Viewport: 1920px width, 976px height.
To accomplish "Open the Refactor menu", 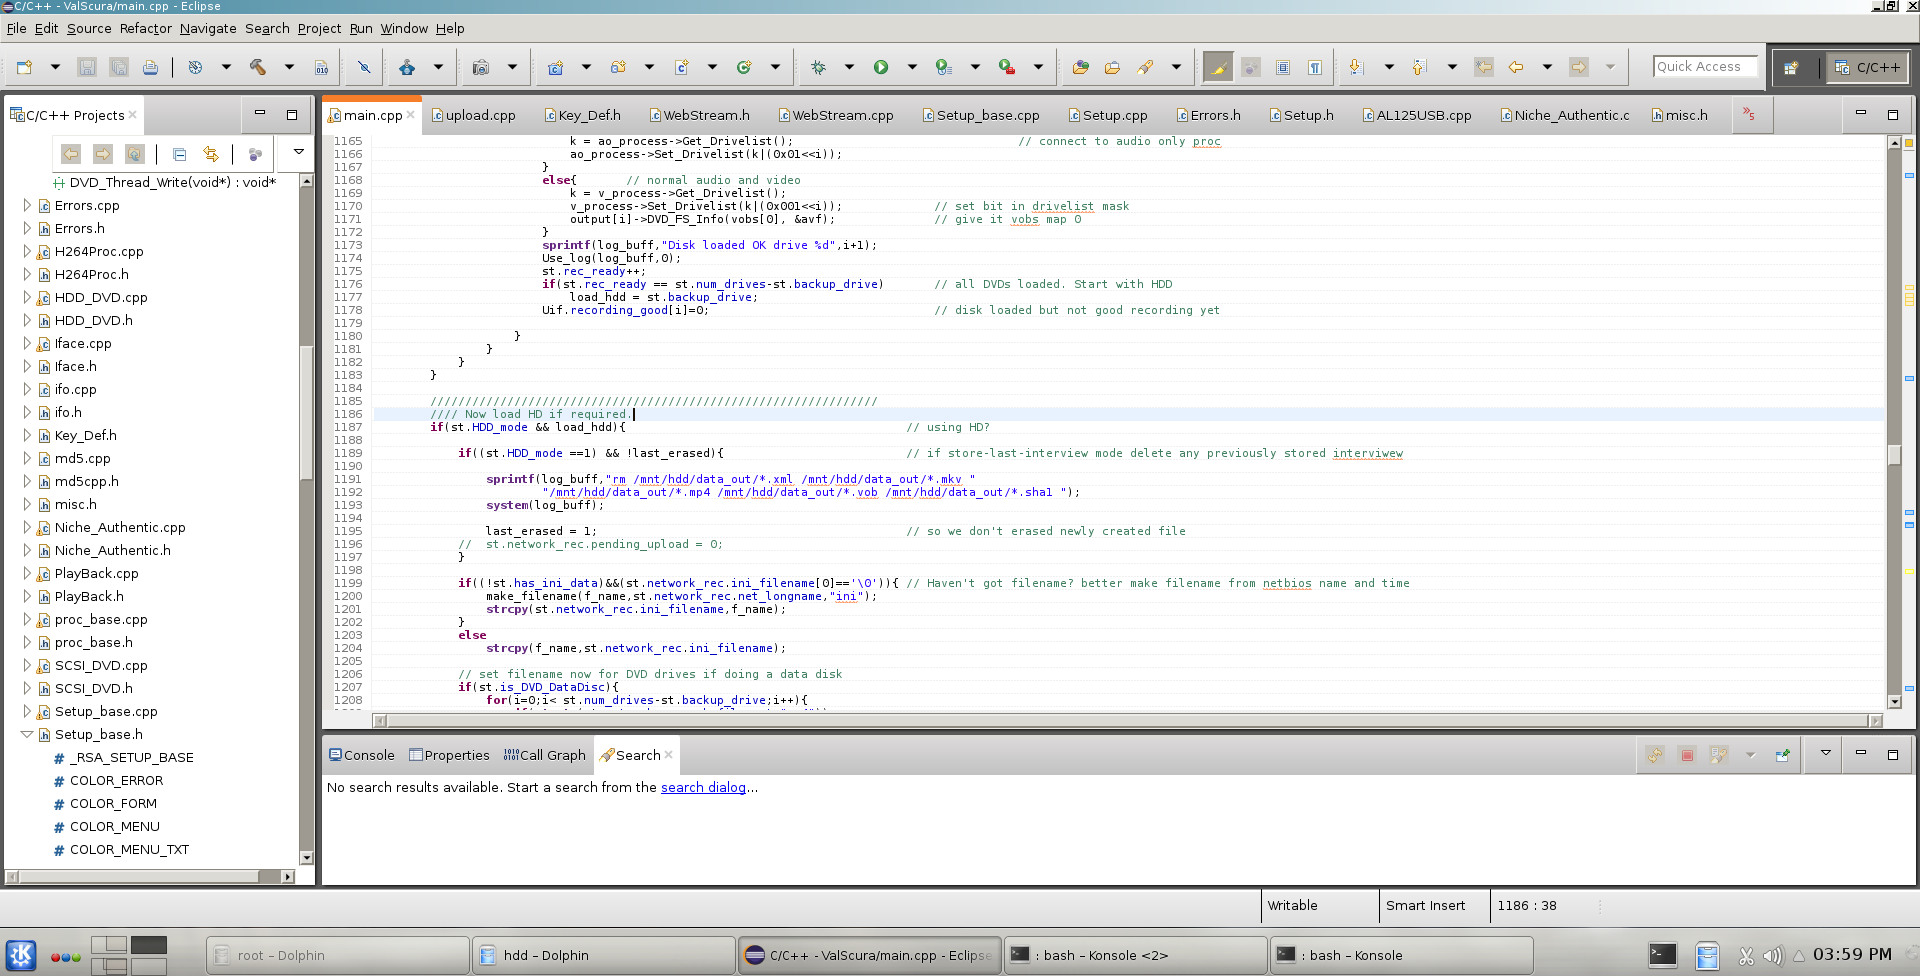I will [x=145, y=28].
